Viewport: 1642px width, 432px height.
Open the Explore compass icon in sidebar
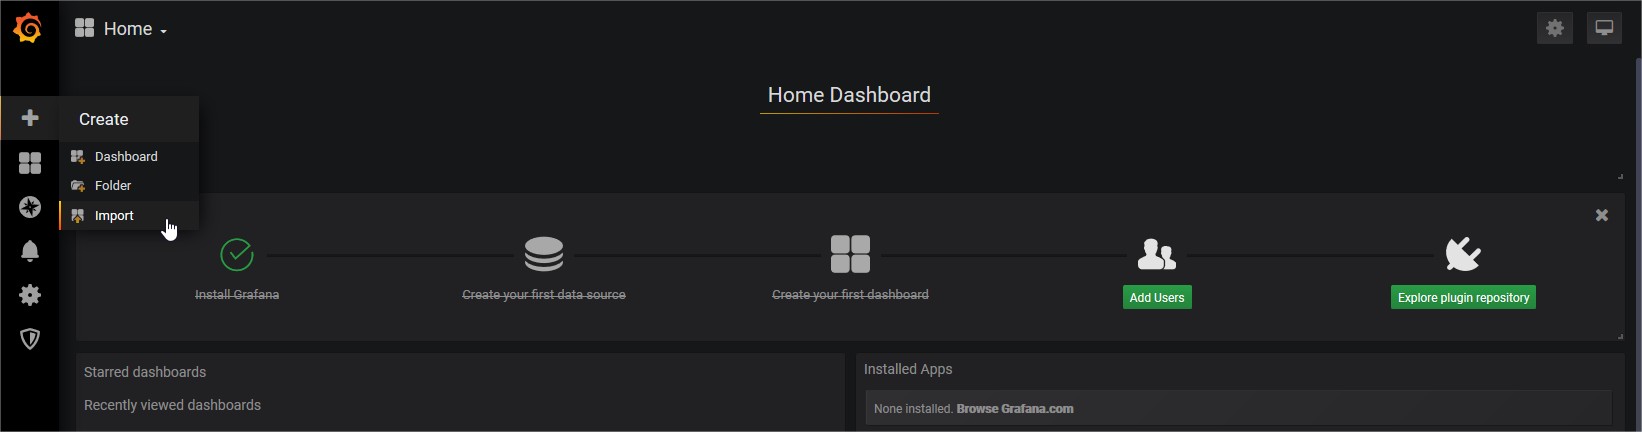pyautogui.click(x=30, y=207)
